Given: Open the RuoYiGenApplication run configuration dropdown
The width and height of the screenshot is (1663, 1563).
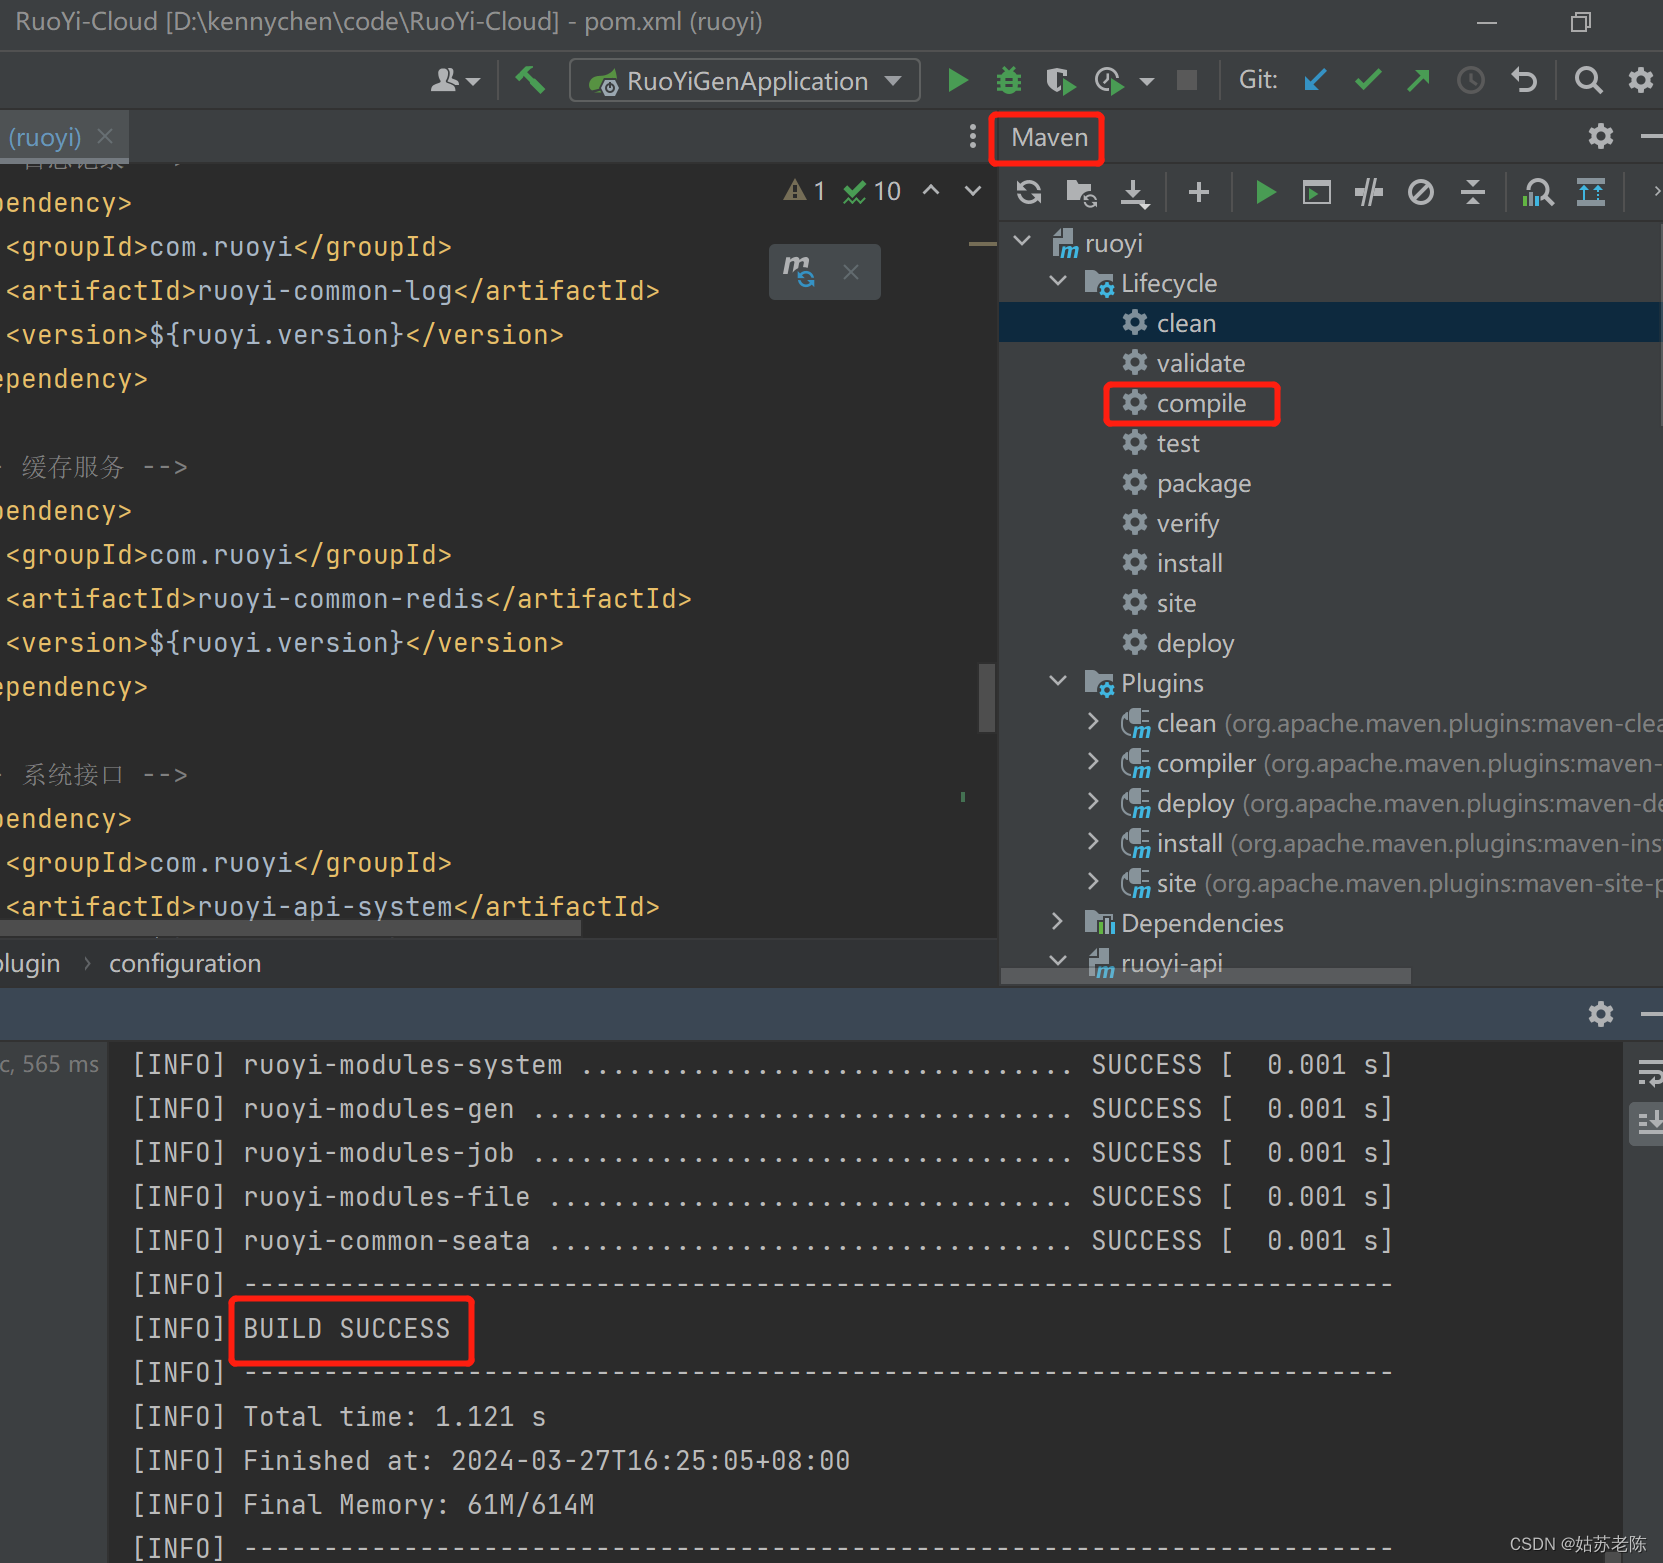Looking at the screenshot, I should click(x=745, y=80).
